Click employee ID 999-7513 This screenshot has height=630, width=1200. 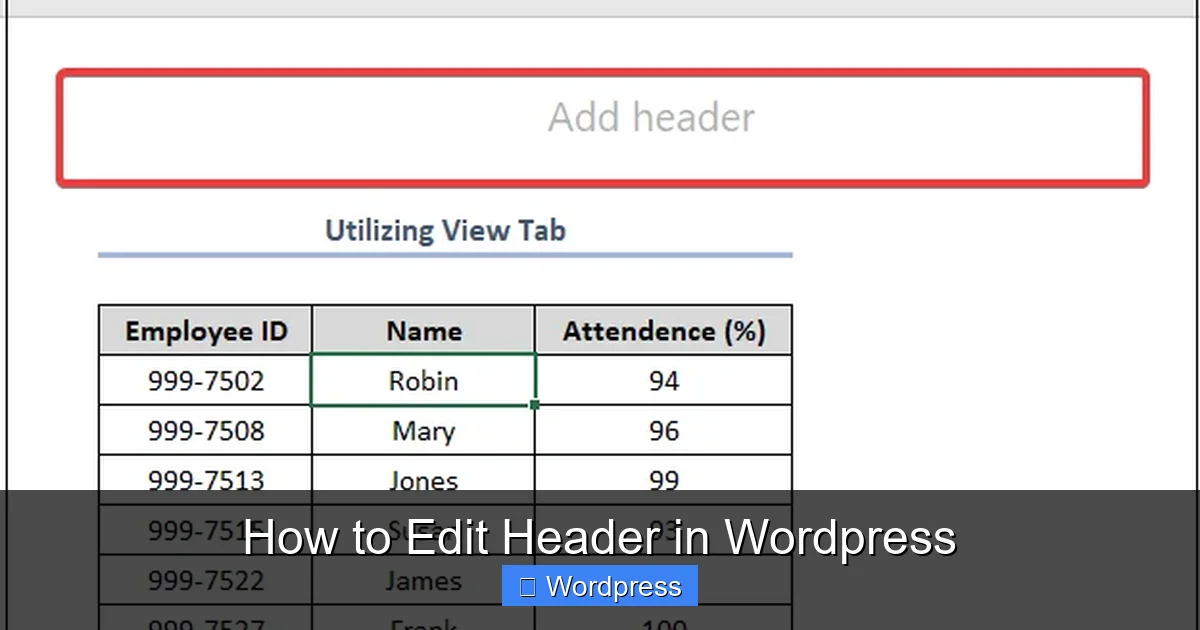[204, 480]
